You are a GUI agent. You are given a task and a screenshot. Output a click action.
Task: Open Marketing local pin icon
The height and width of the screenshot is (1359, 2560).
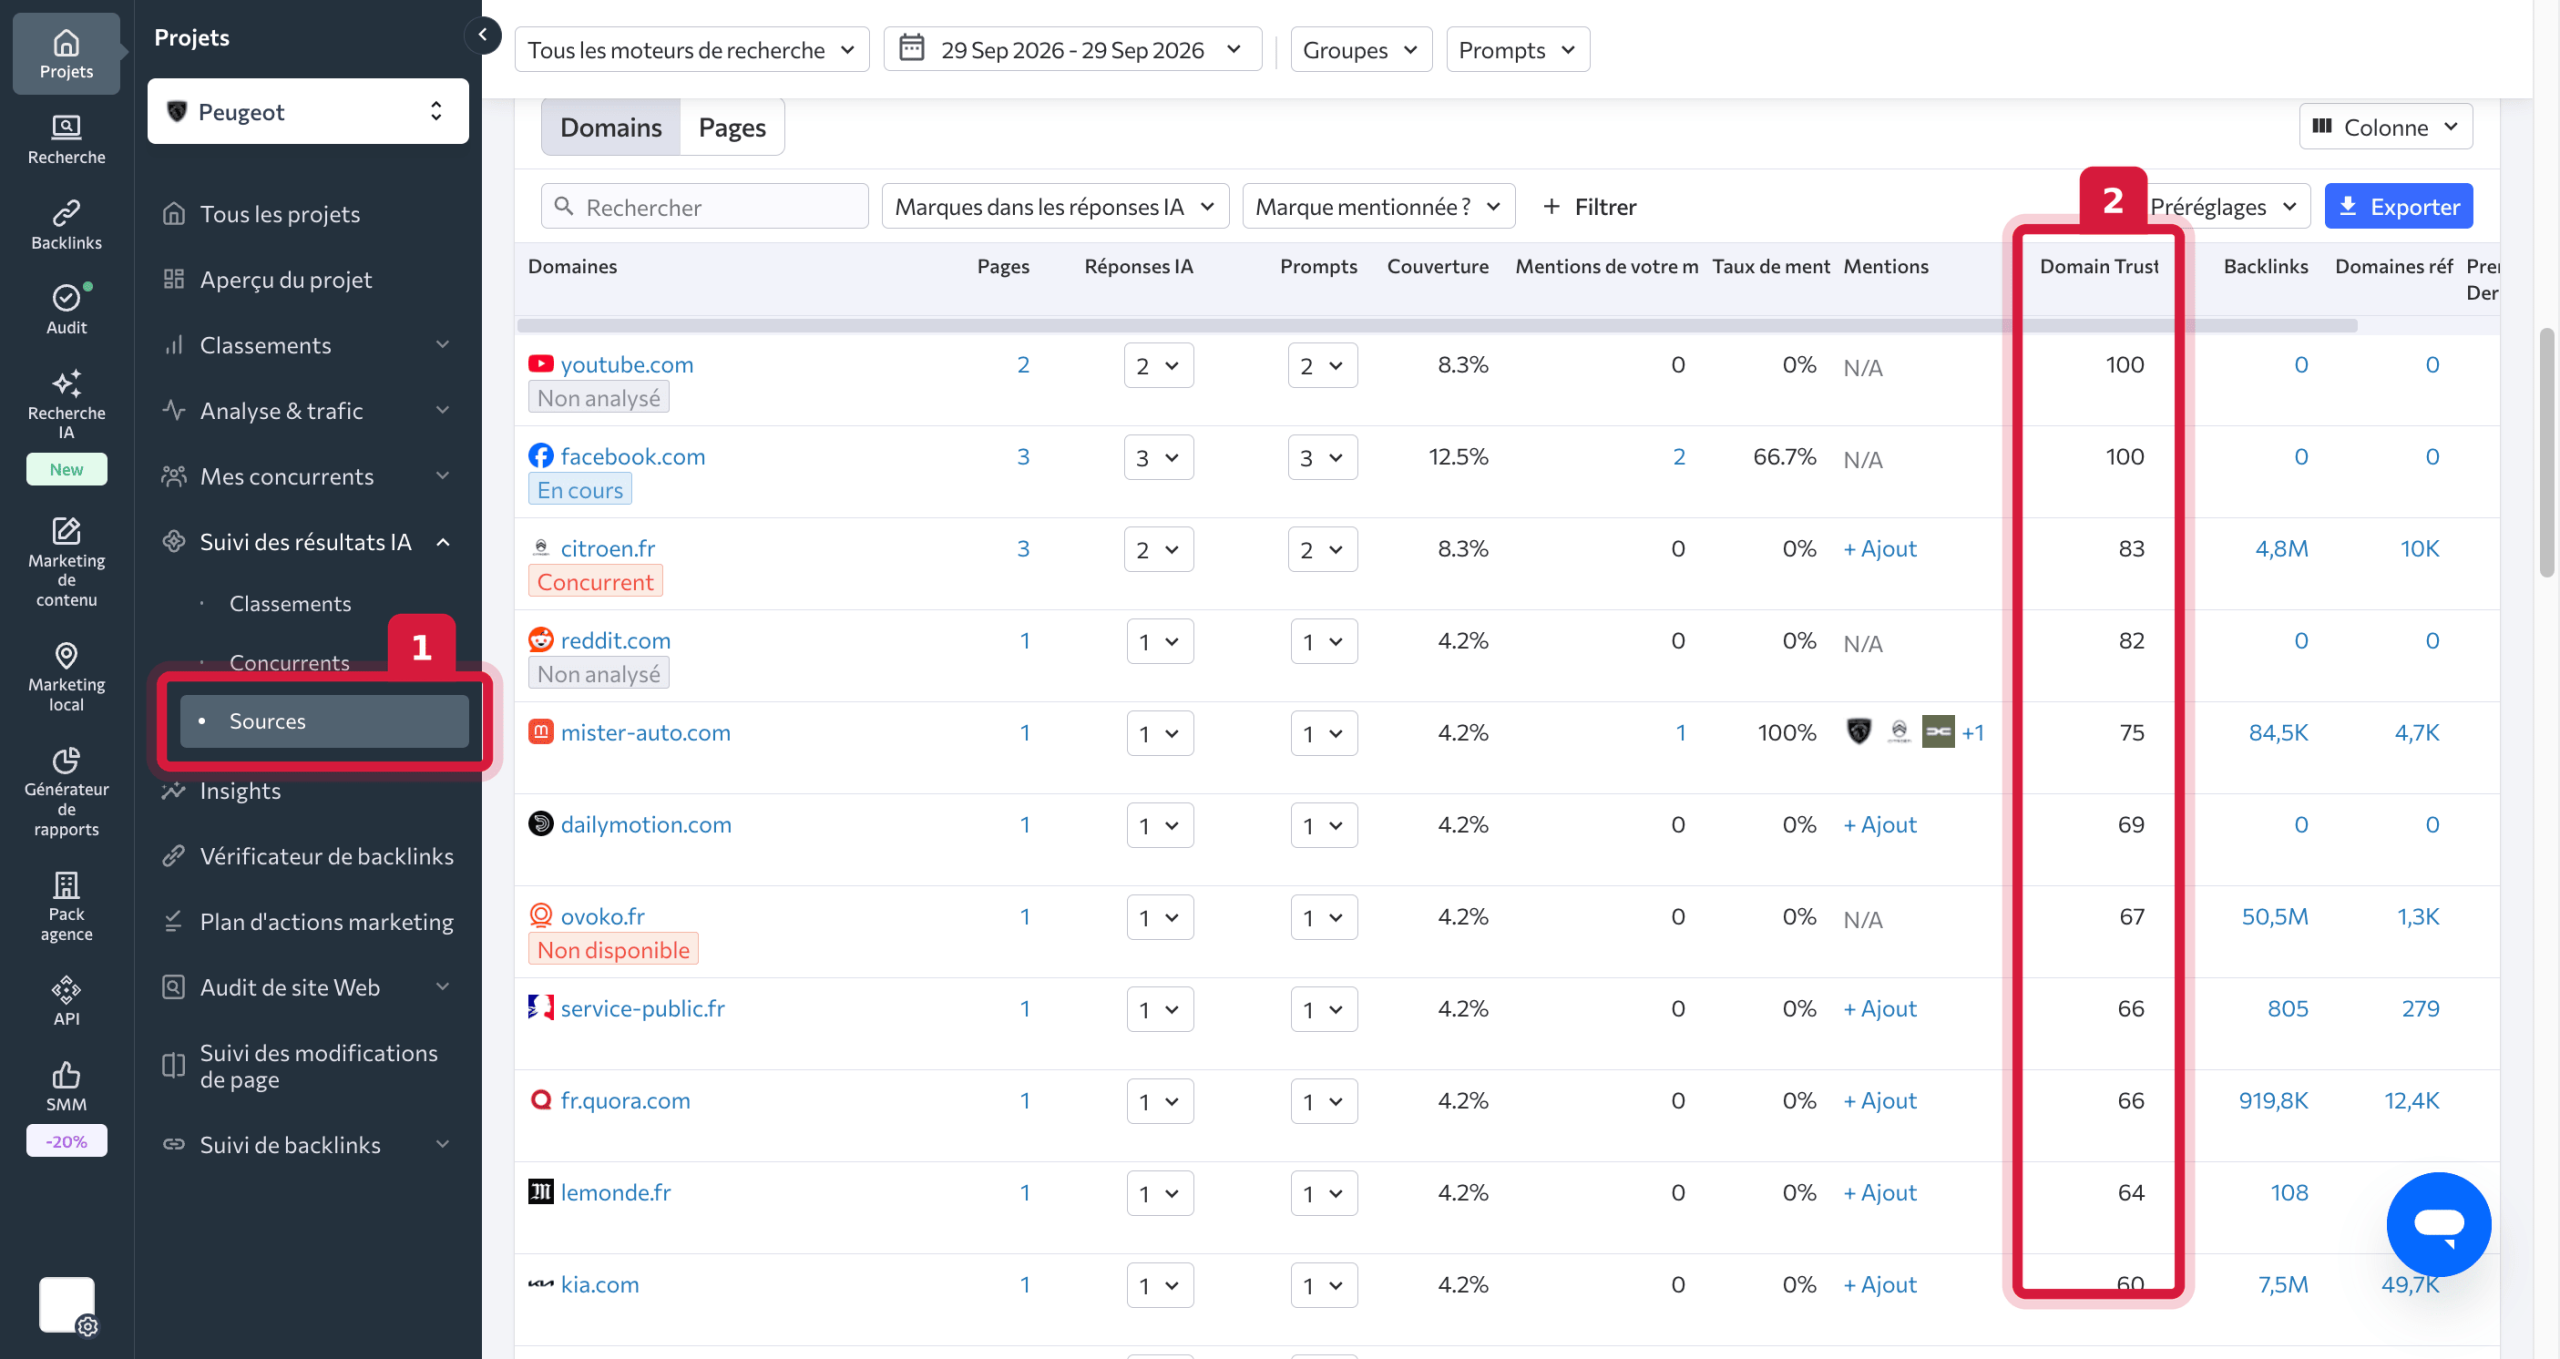click(x=66, y=677)
